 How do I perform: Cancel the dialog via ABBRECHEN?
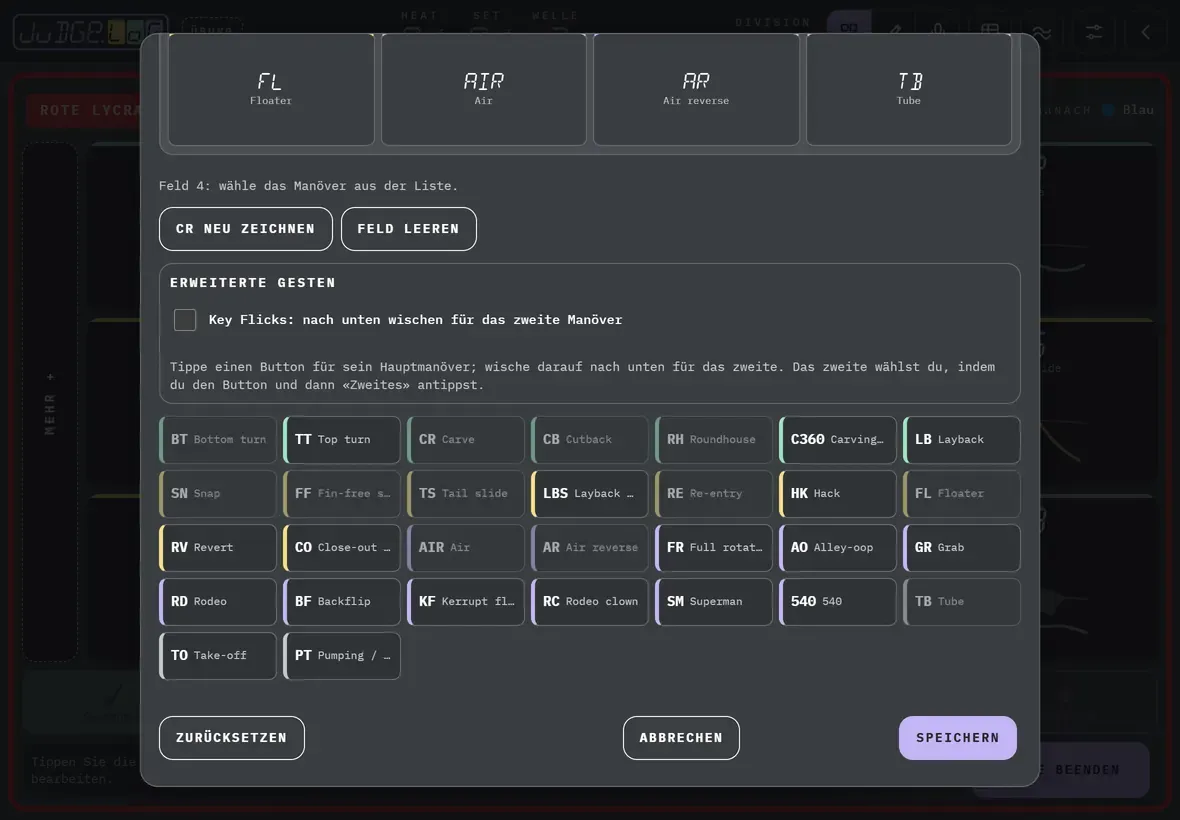tap(681, 738)
